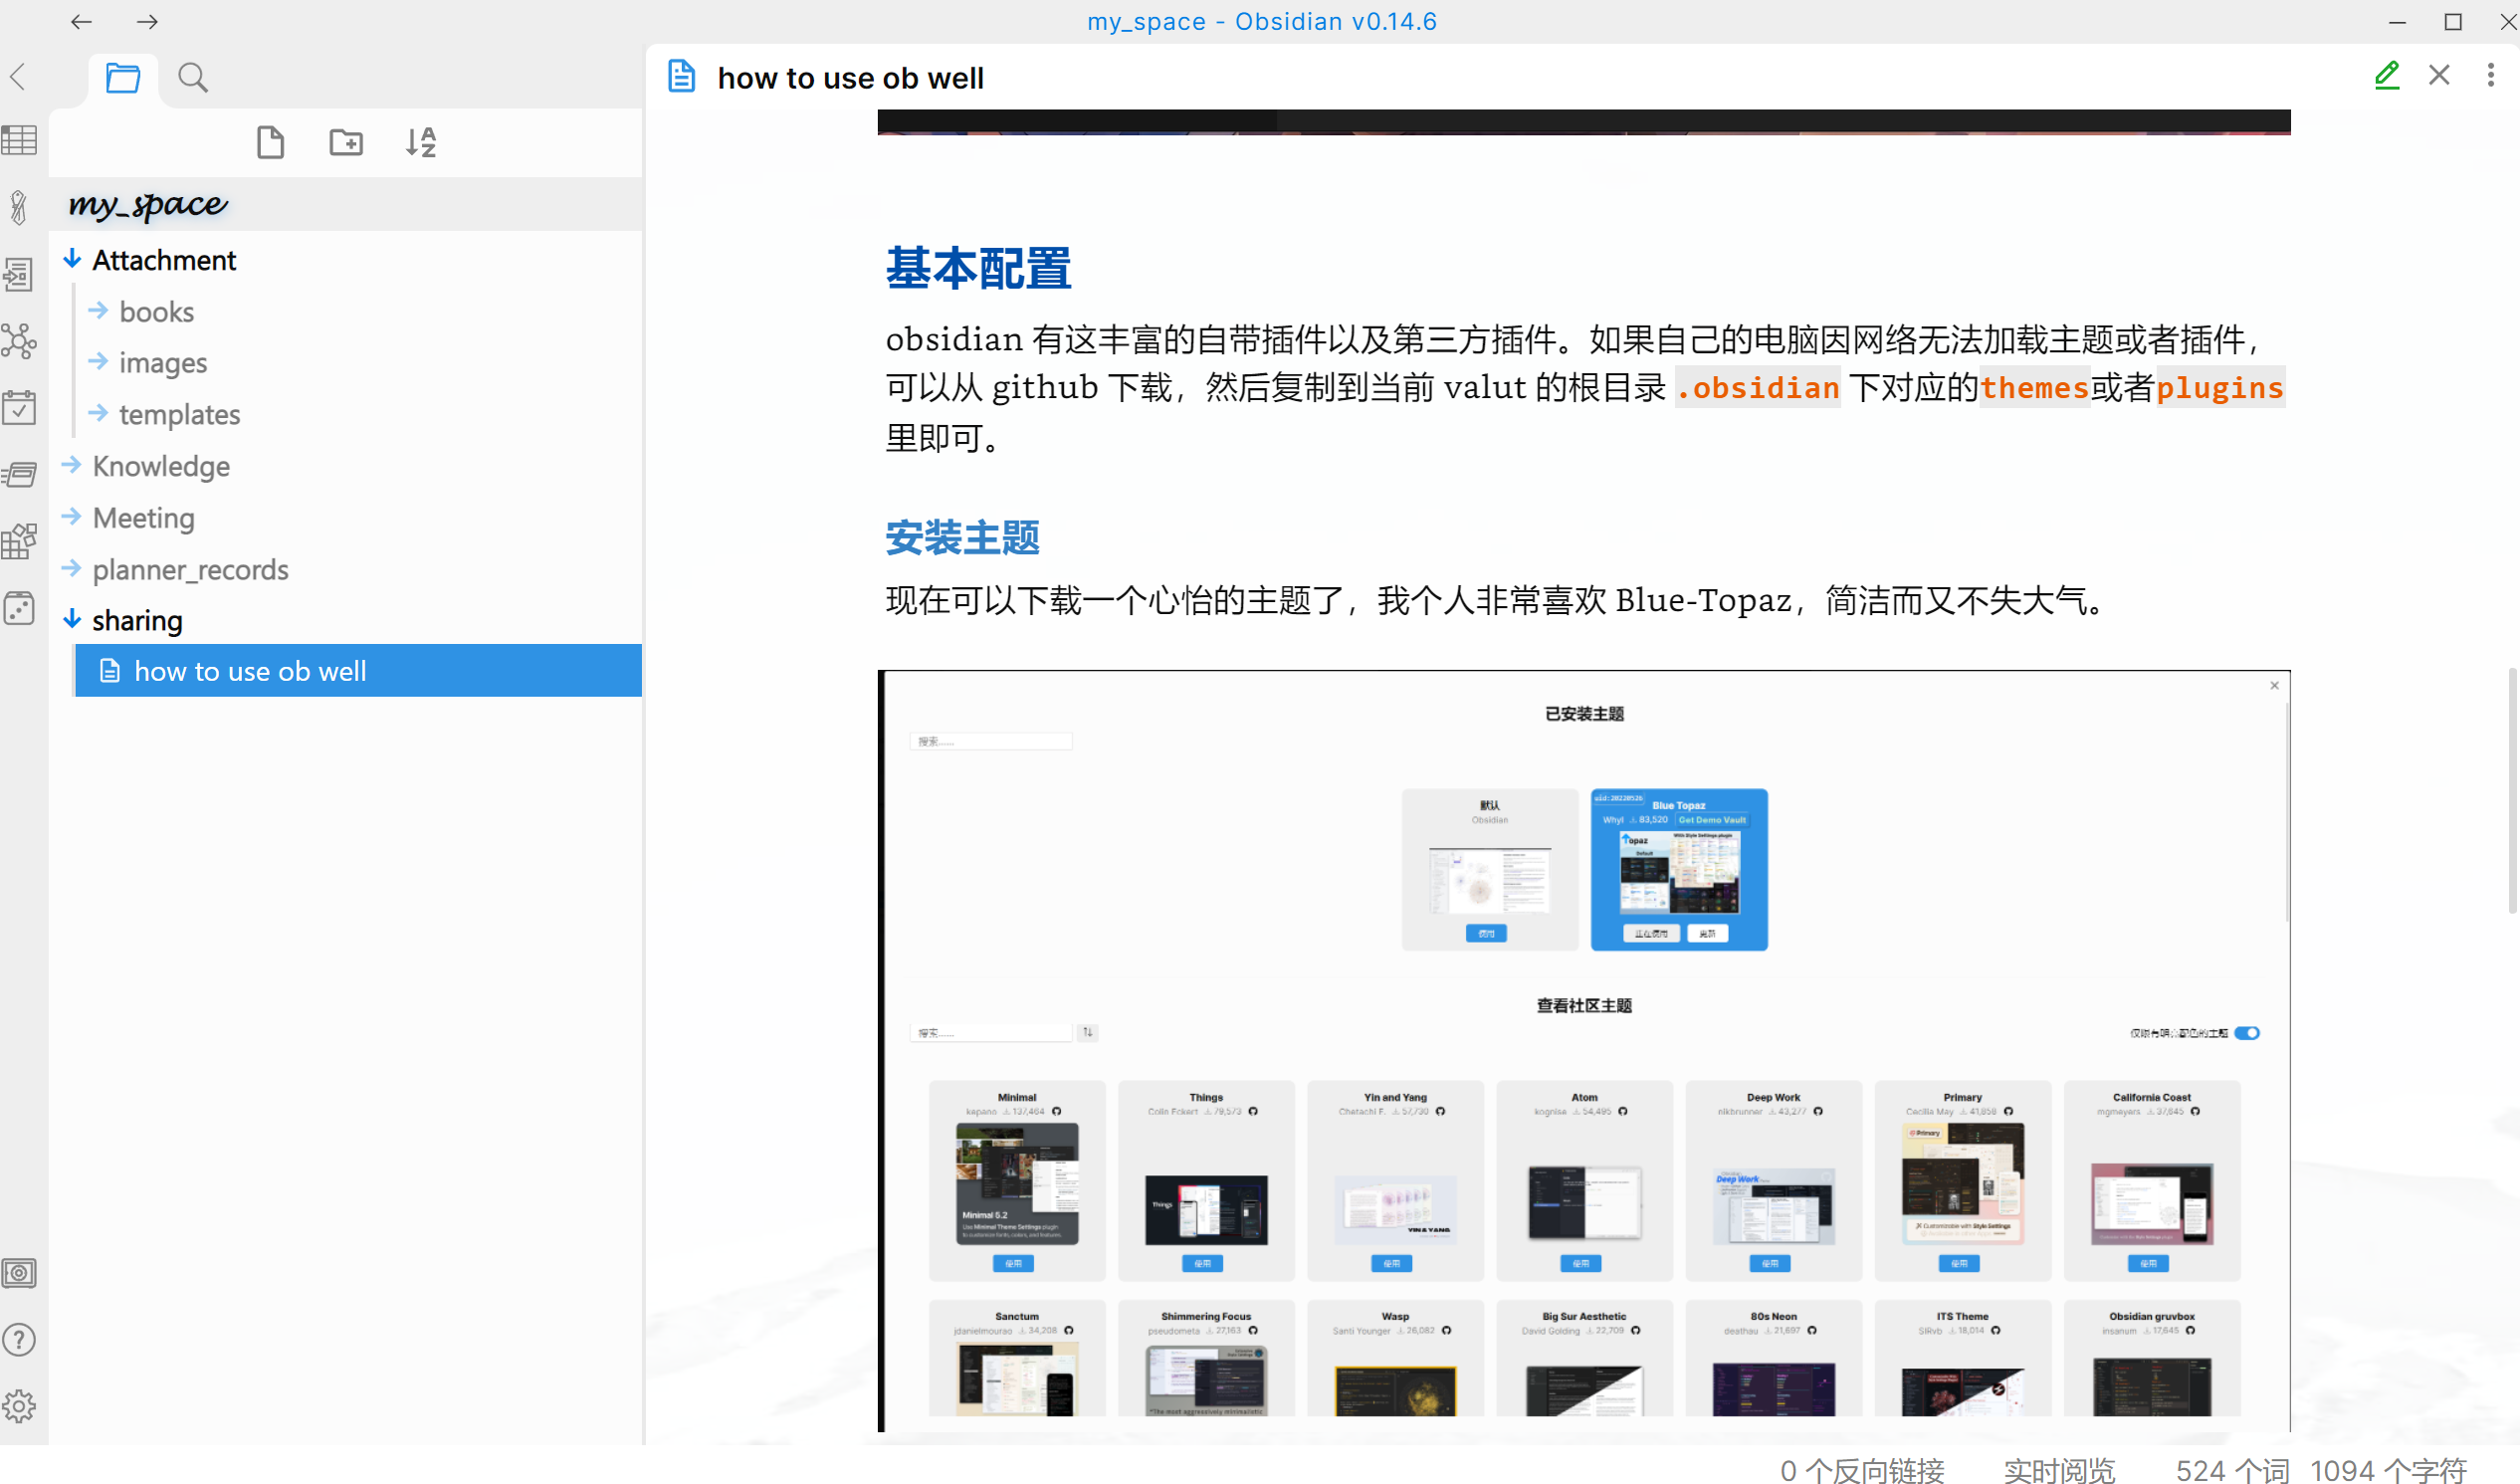
Task: Click the Blue Topaz theme card in image
Action: tap(1679, 869)
